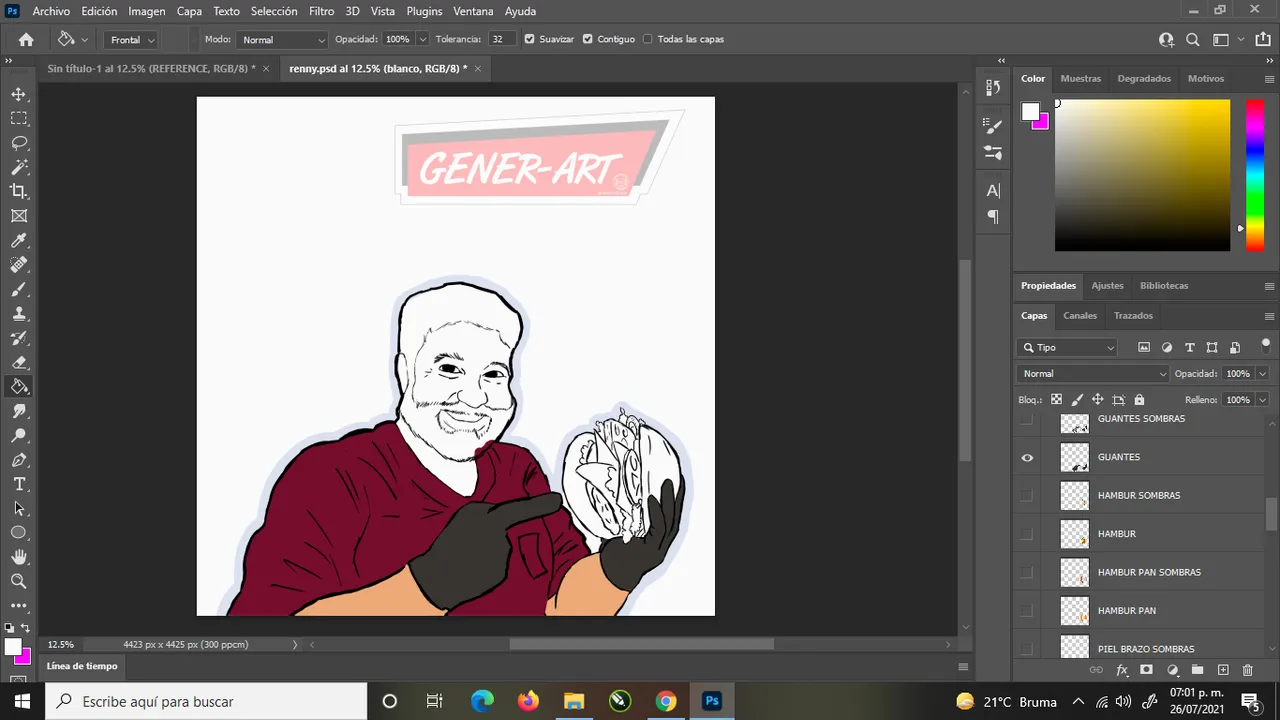Screen dimensions: 1280x720
Task: Select the Lasso tool
Action: 19,143
